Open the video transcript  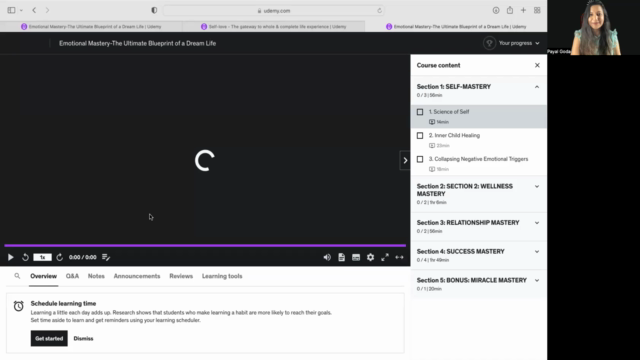tap(341, 257)
